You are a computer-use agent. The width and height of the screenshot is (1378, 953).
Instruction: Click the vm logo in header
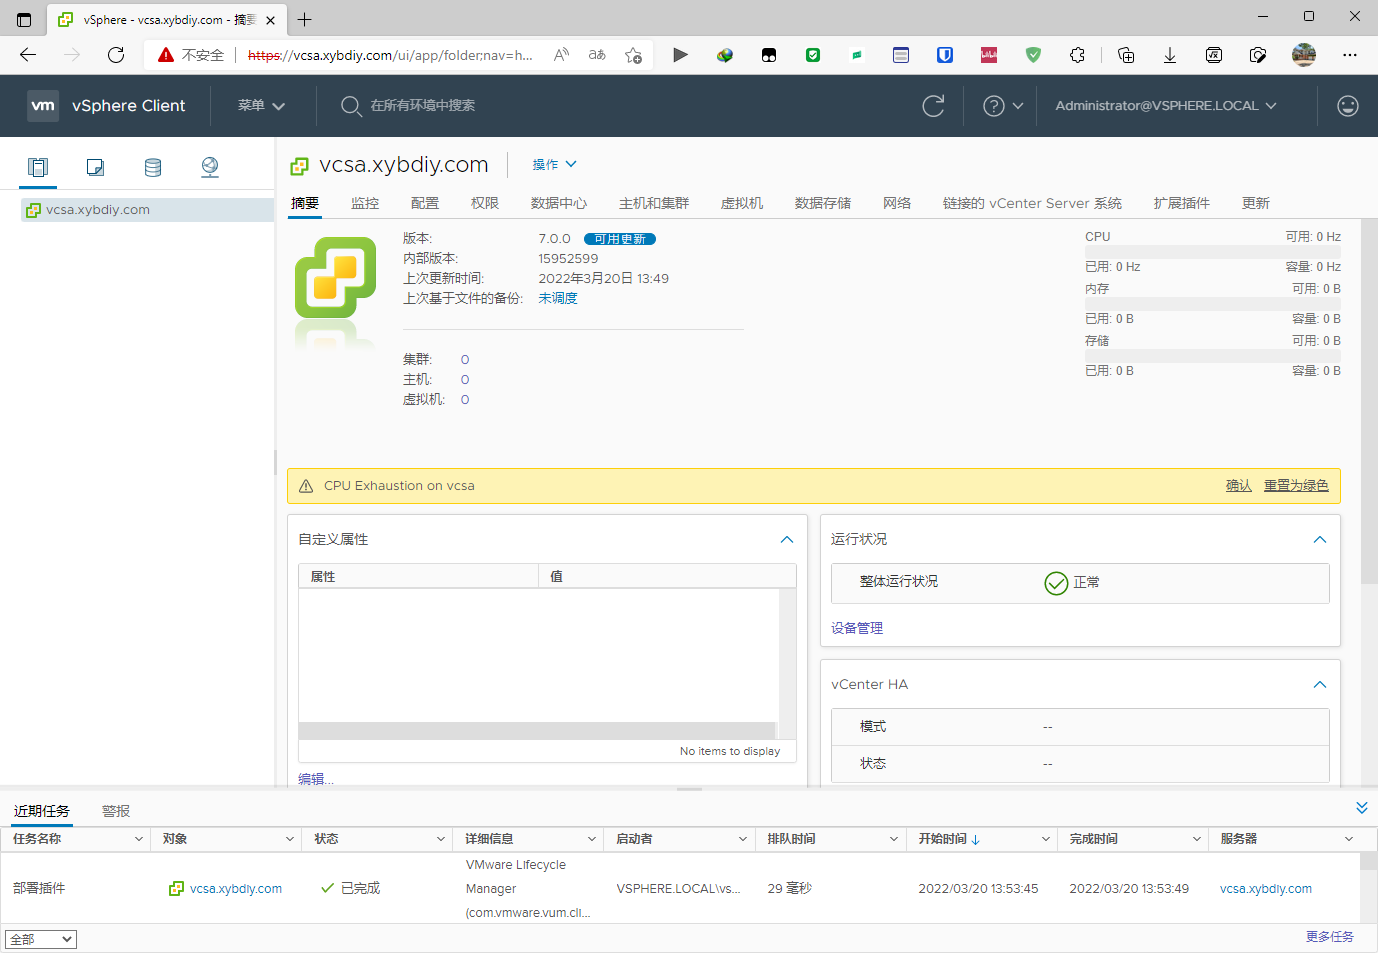point(43,105)
